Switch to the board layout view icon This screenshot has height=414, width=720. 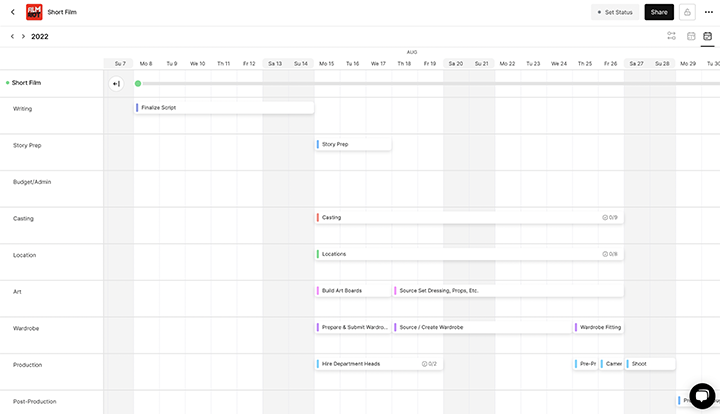pos(690,36)
